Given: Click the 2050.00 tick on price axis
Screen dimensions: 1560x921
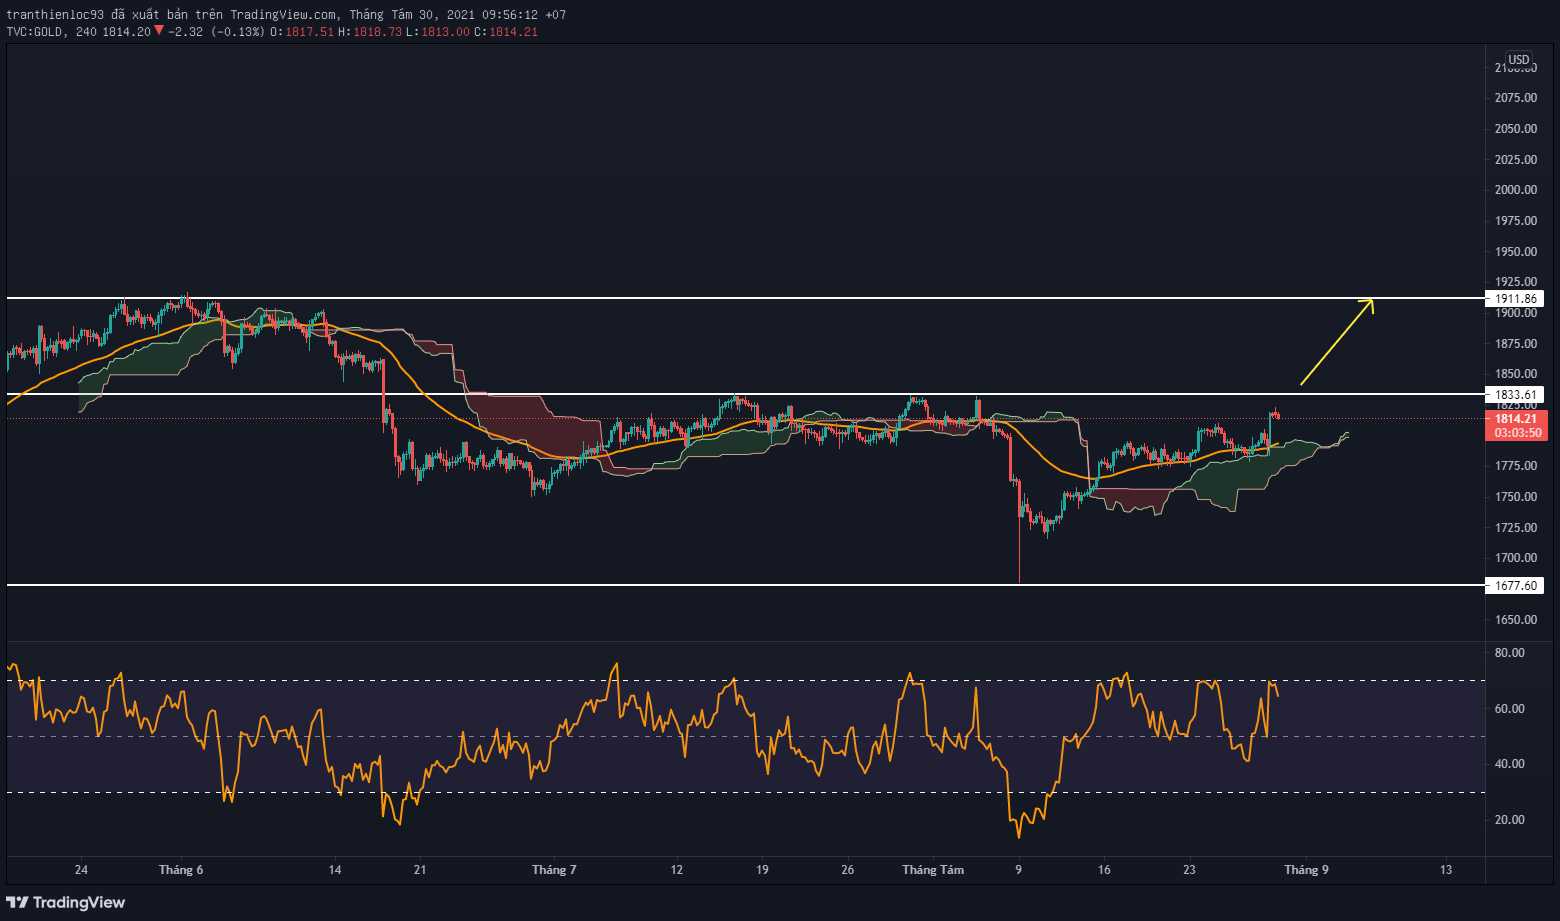Looking at the screenshot, I should (x=1516, y=129).
